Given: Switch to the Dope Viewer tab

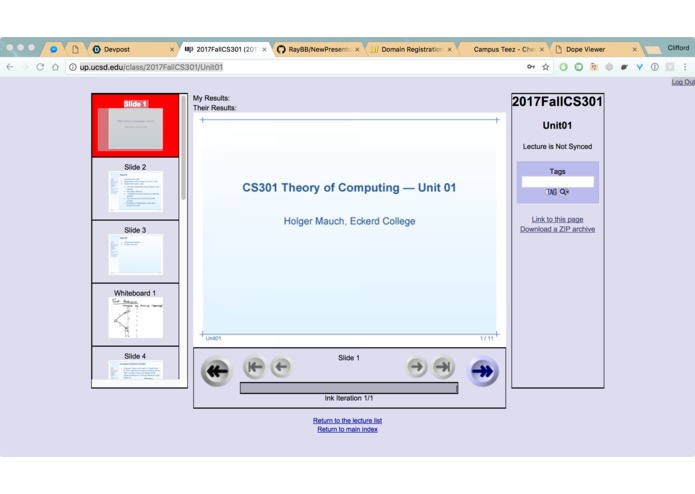Looking at the screenshot, I should [596, 49].
